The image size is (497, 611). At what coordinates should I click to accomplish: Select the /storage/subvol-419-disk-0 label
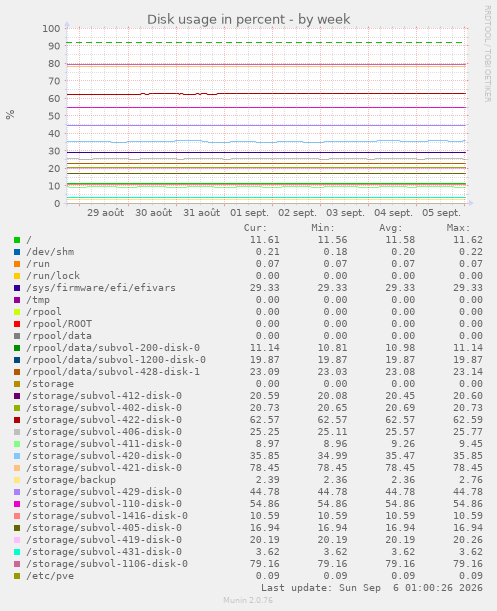[x=104, y=540]
